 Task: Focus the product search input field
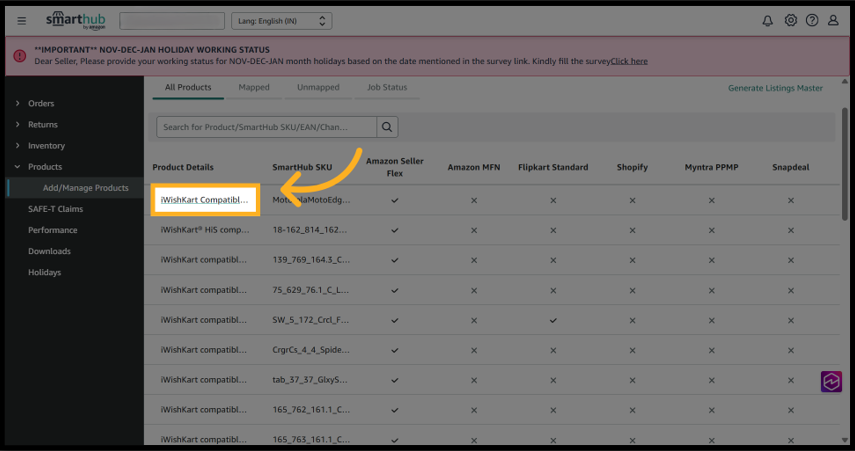266,127
